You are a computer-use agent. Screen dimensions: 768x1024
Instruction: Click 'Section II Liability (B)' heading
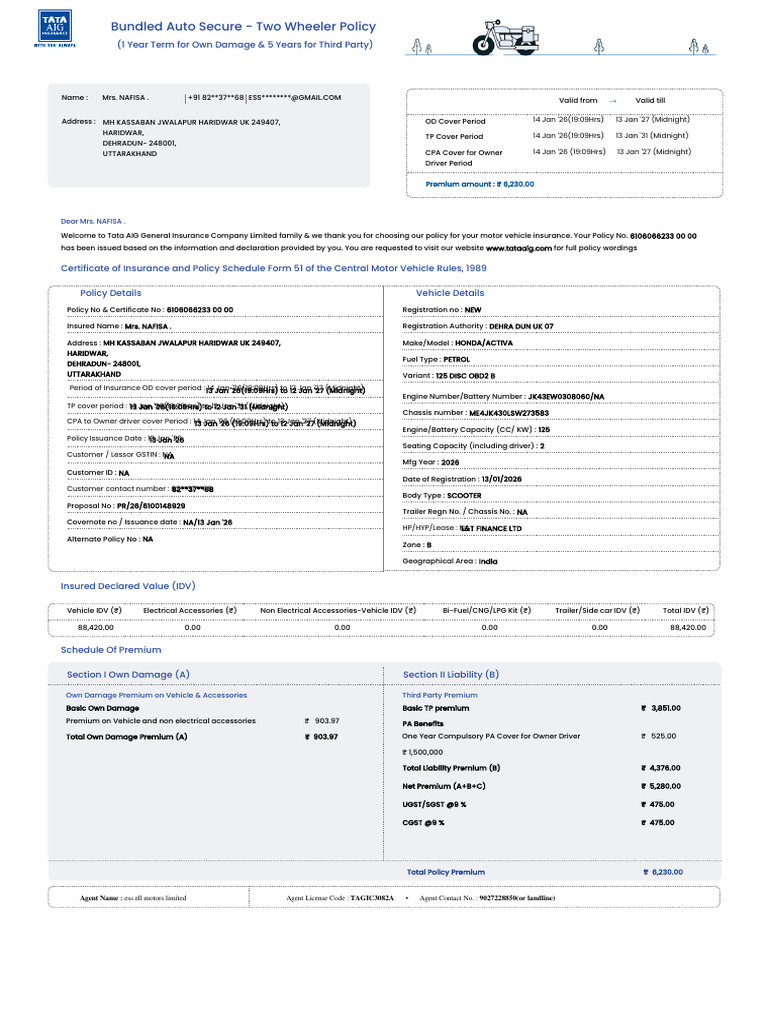click(451, 675)
